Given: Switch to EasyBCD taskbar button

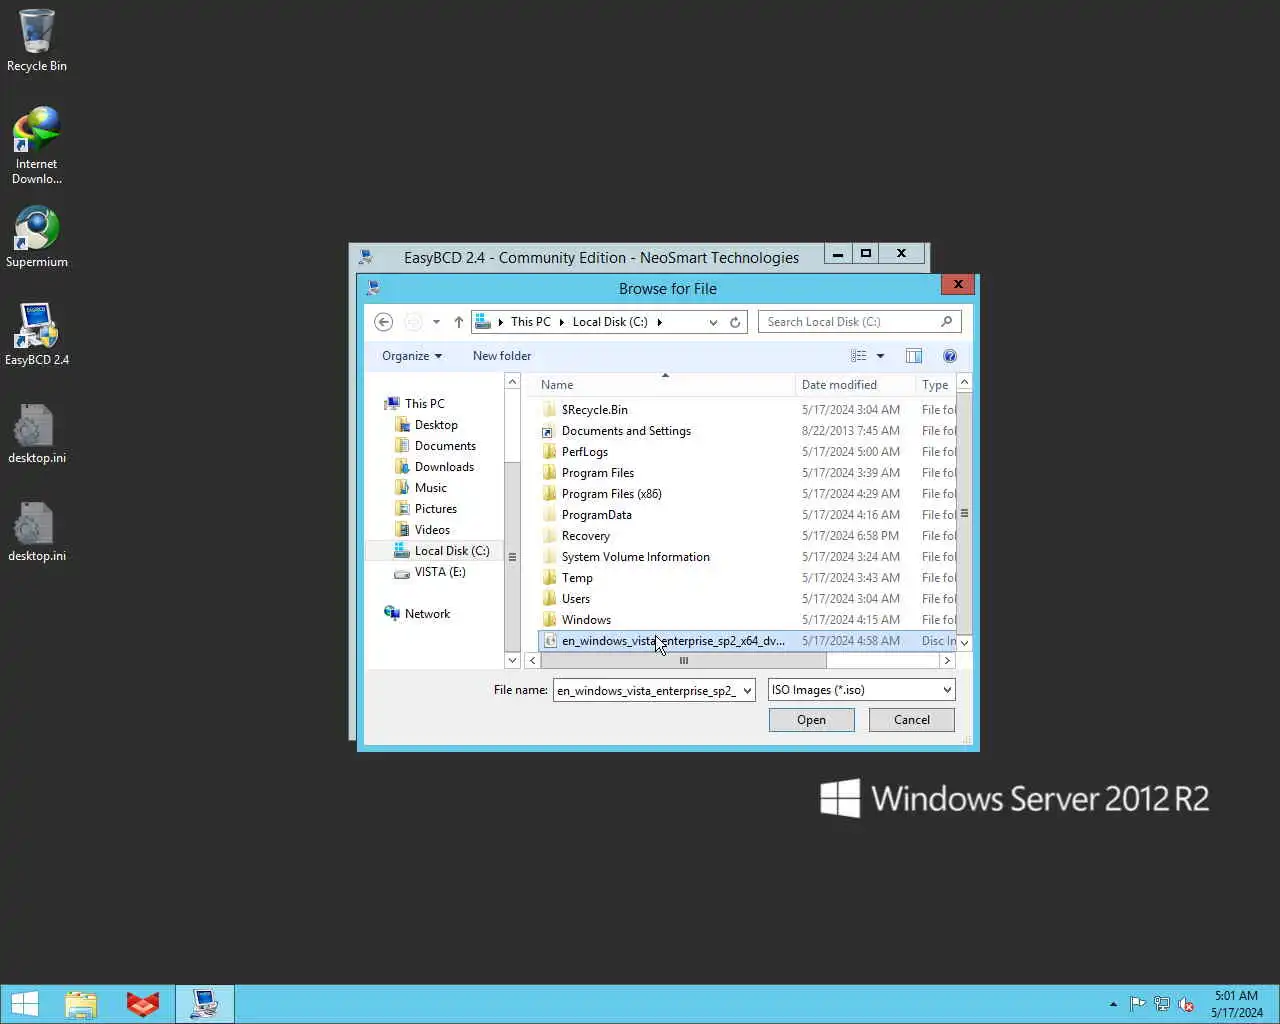Looking at the screenshot, I should click(x=205, y=1004).
